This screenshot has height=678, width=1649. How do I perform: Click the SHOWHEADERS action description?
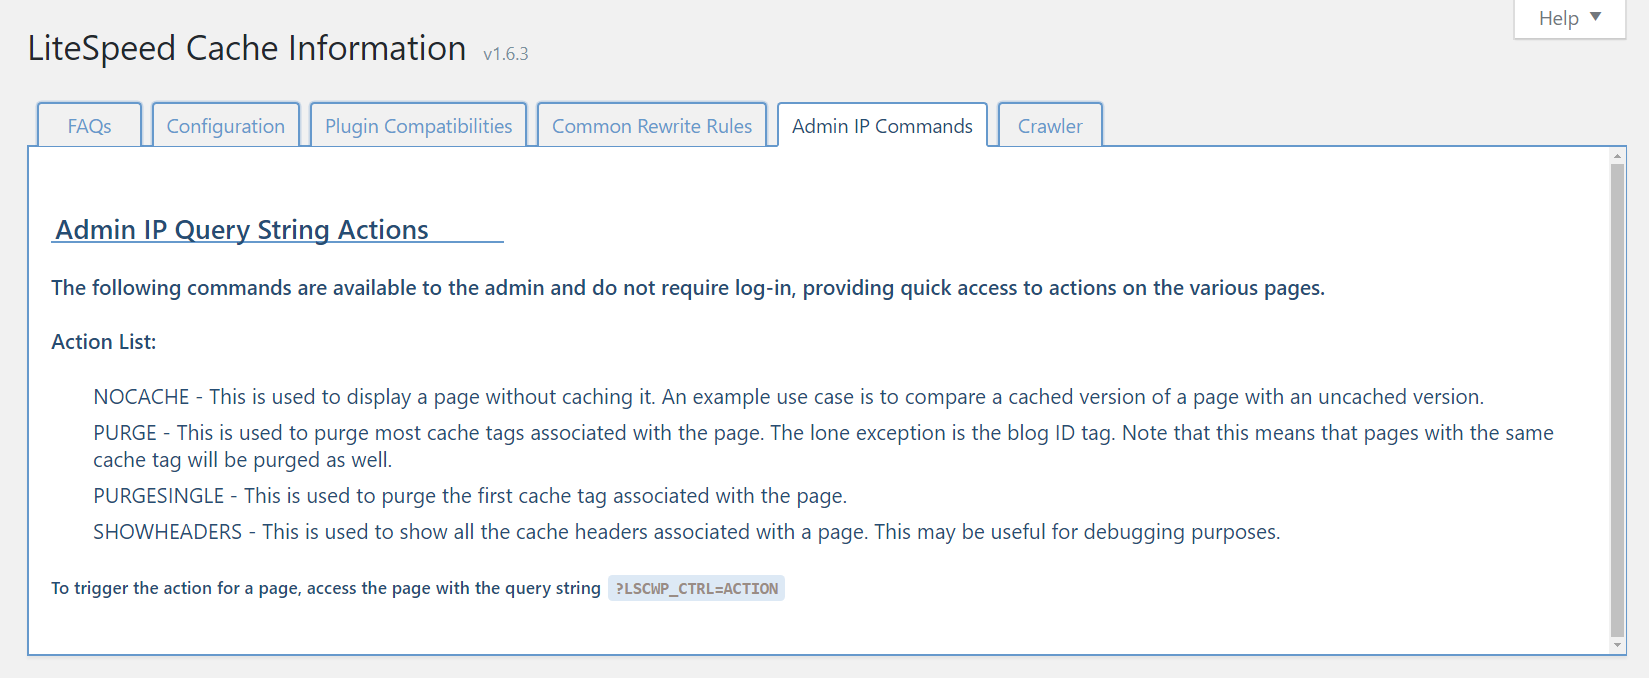(686, 532)
